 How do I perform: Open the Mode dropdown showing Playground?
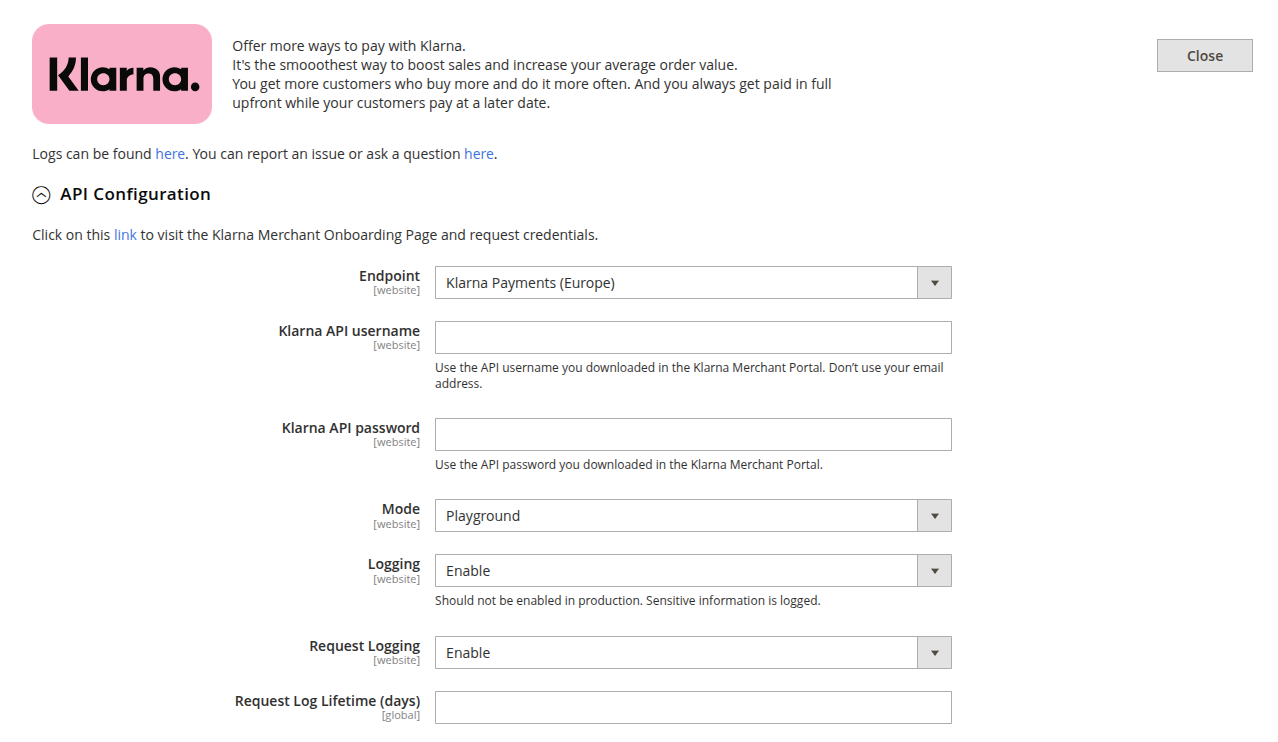(693, 516)
